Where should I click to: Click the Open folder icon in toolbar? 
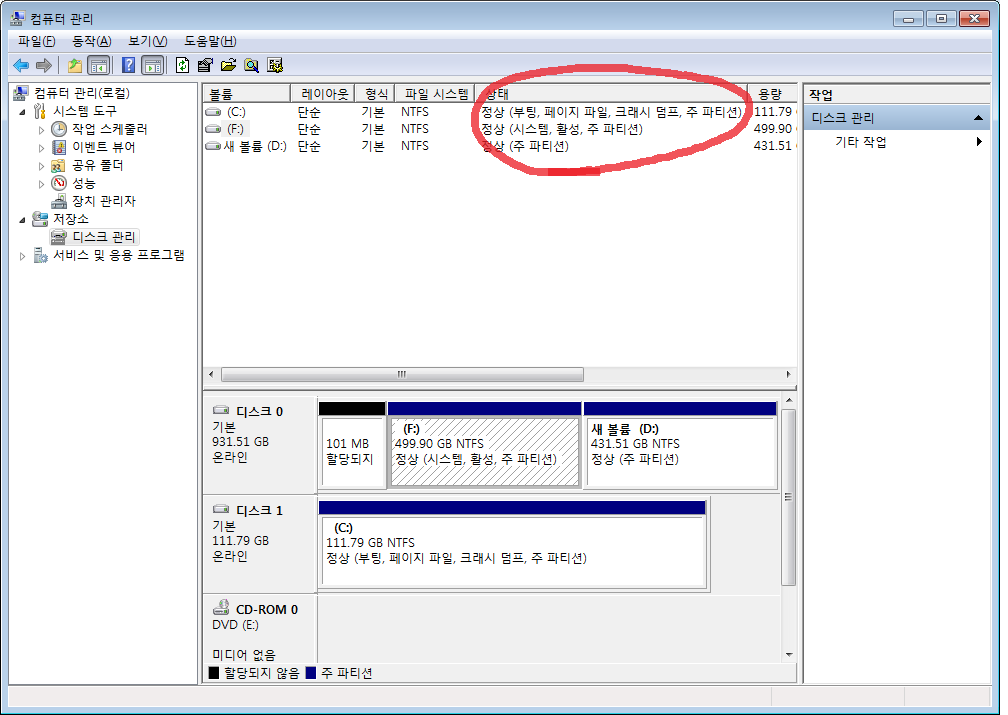tap(228, 65)
